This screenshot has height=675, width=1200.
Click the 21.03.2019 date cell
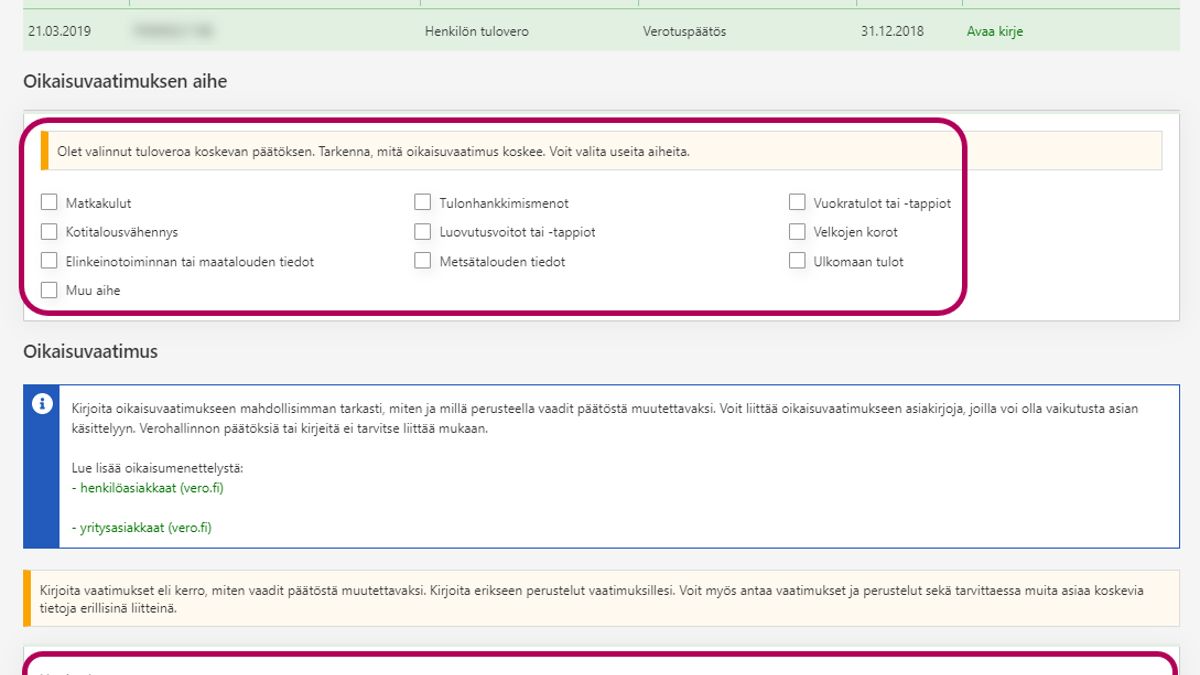(x=58, y=31)
